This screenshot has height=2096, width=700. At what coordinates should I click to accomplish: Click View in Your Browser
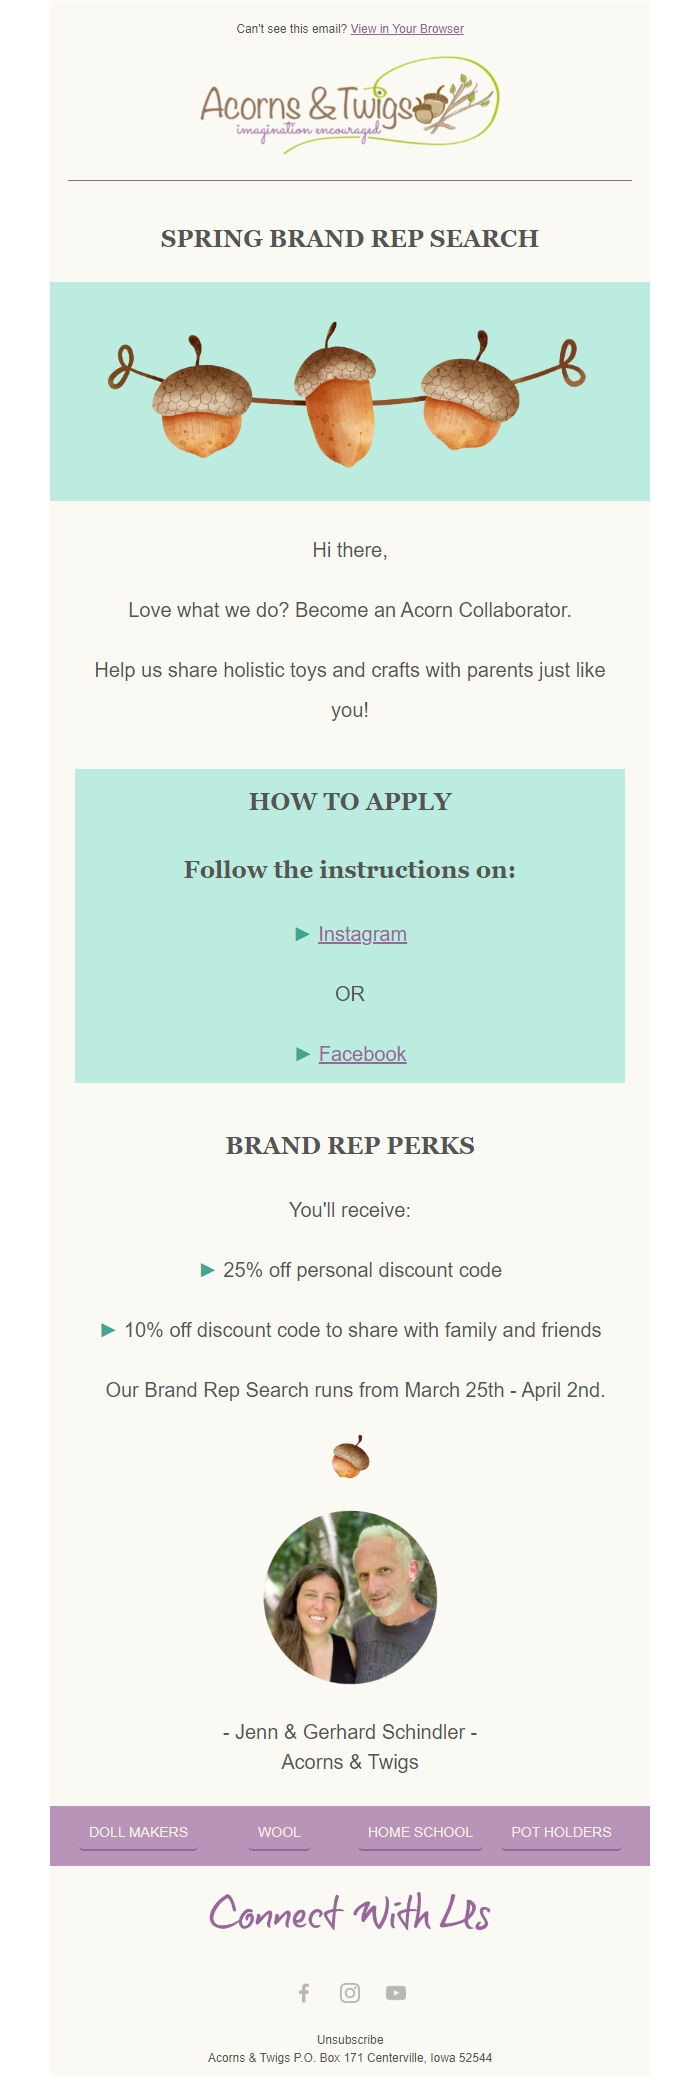(406, 29)
